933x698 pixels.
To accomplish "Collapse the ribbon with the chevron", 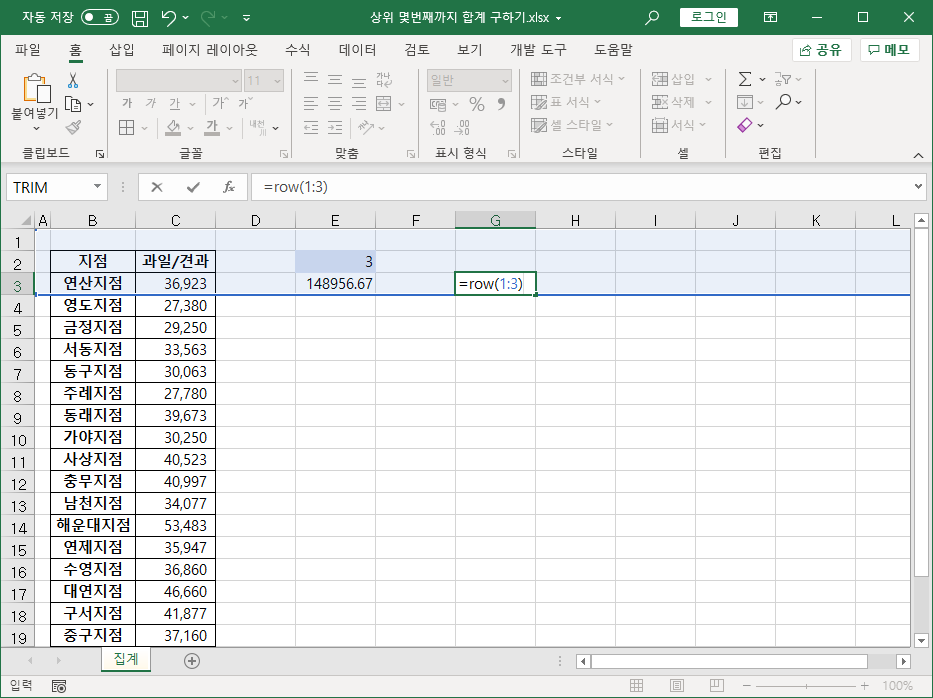I will tap(918, 155).
